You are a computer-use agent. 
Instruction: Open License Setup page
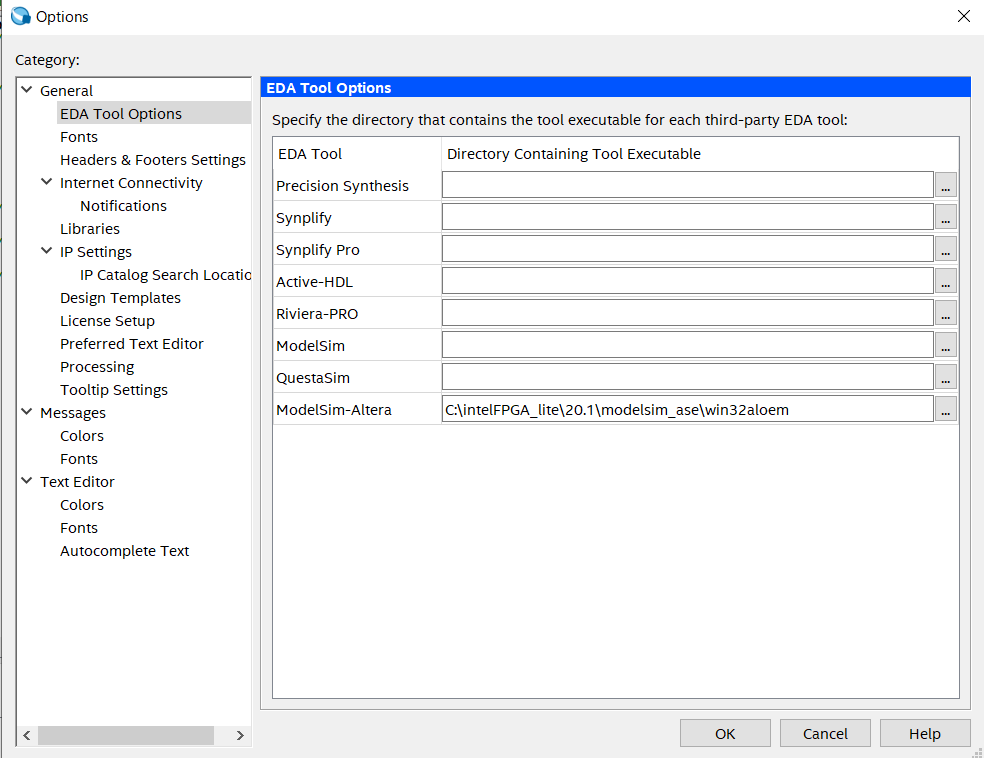[x=107, y=321]
